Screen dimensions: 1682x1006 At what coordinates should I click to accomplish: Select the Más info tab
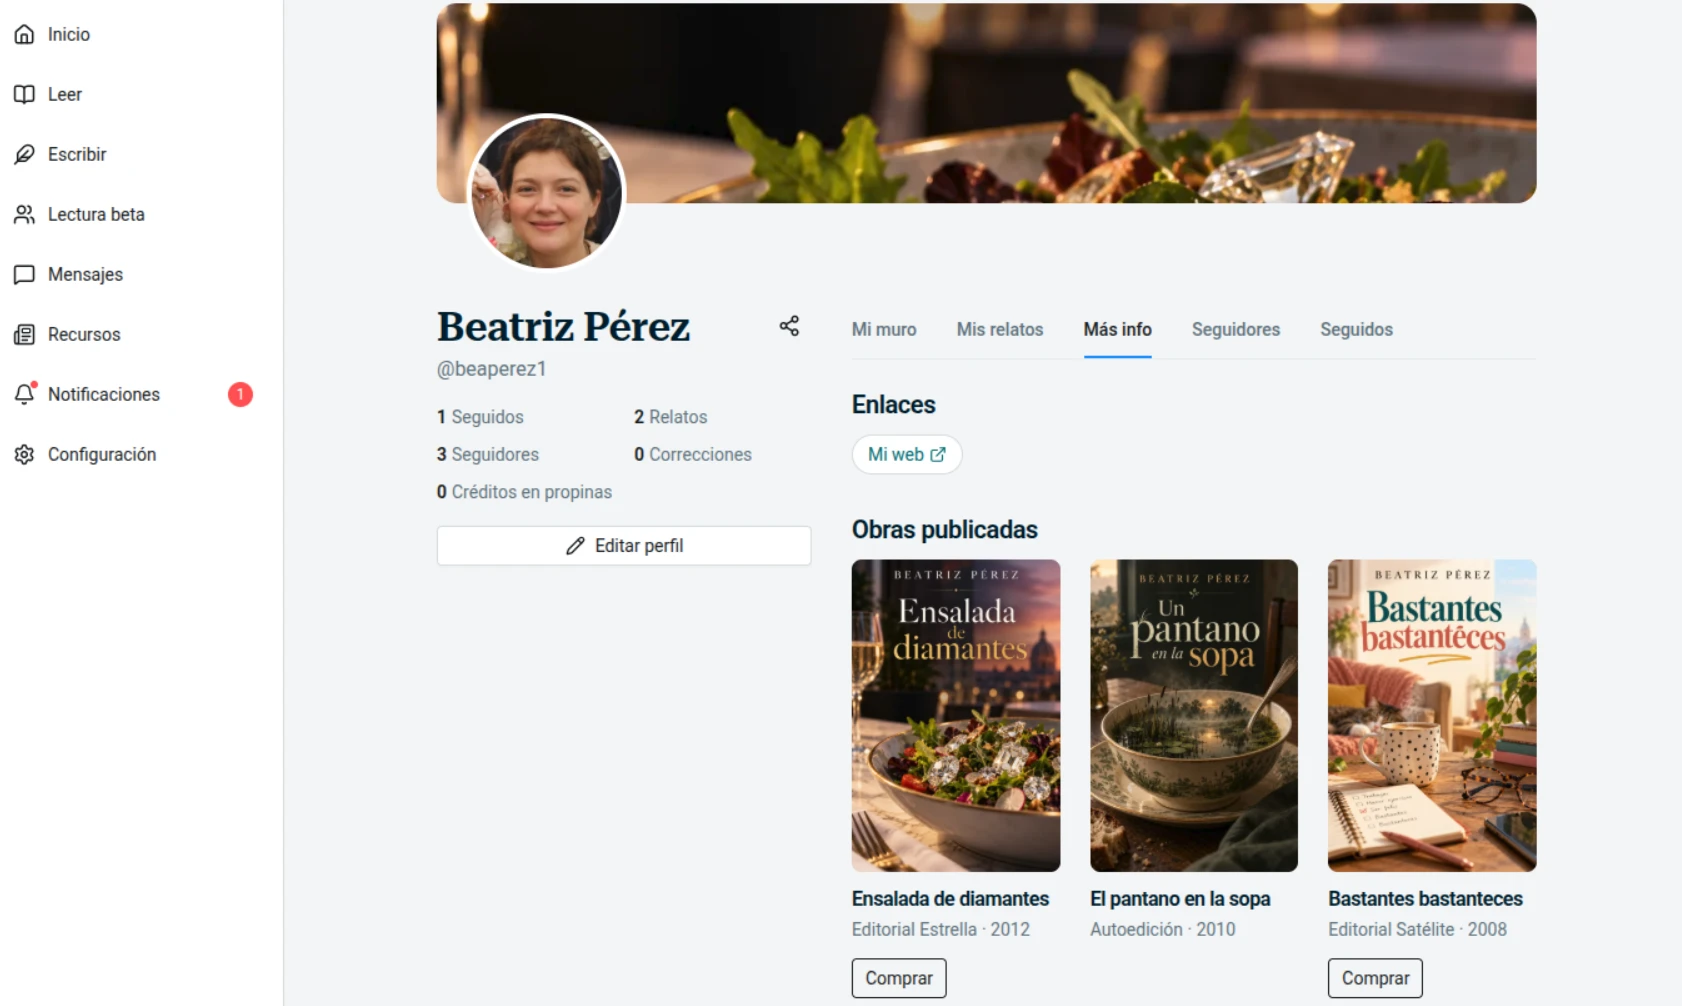(x=1118, y=329)
